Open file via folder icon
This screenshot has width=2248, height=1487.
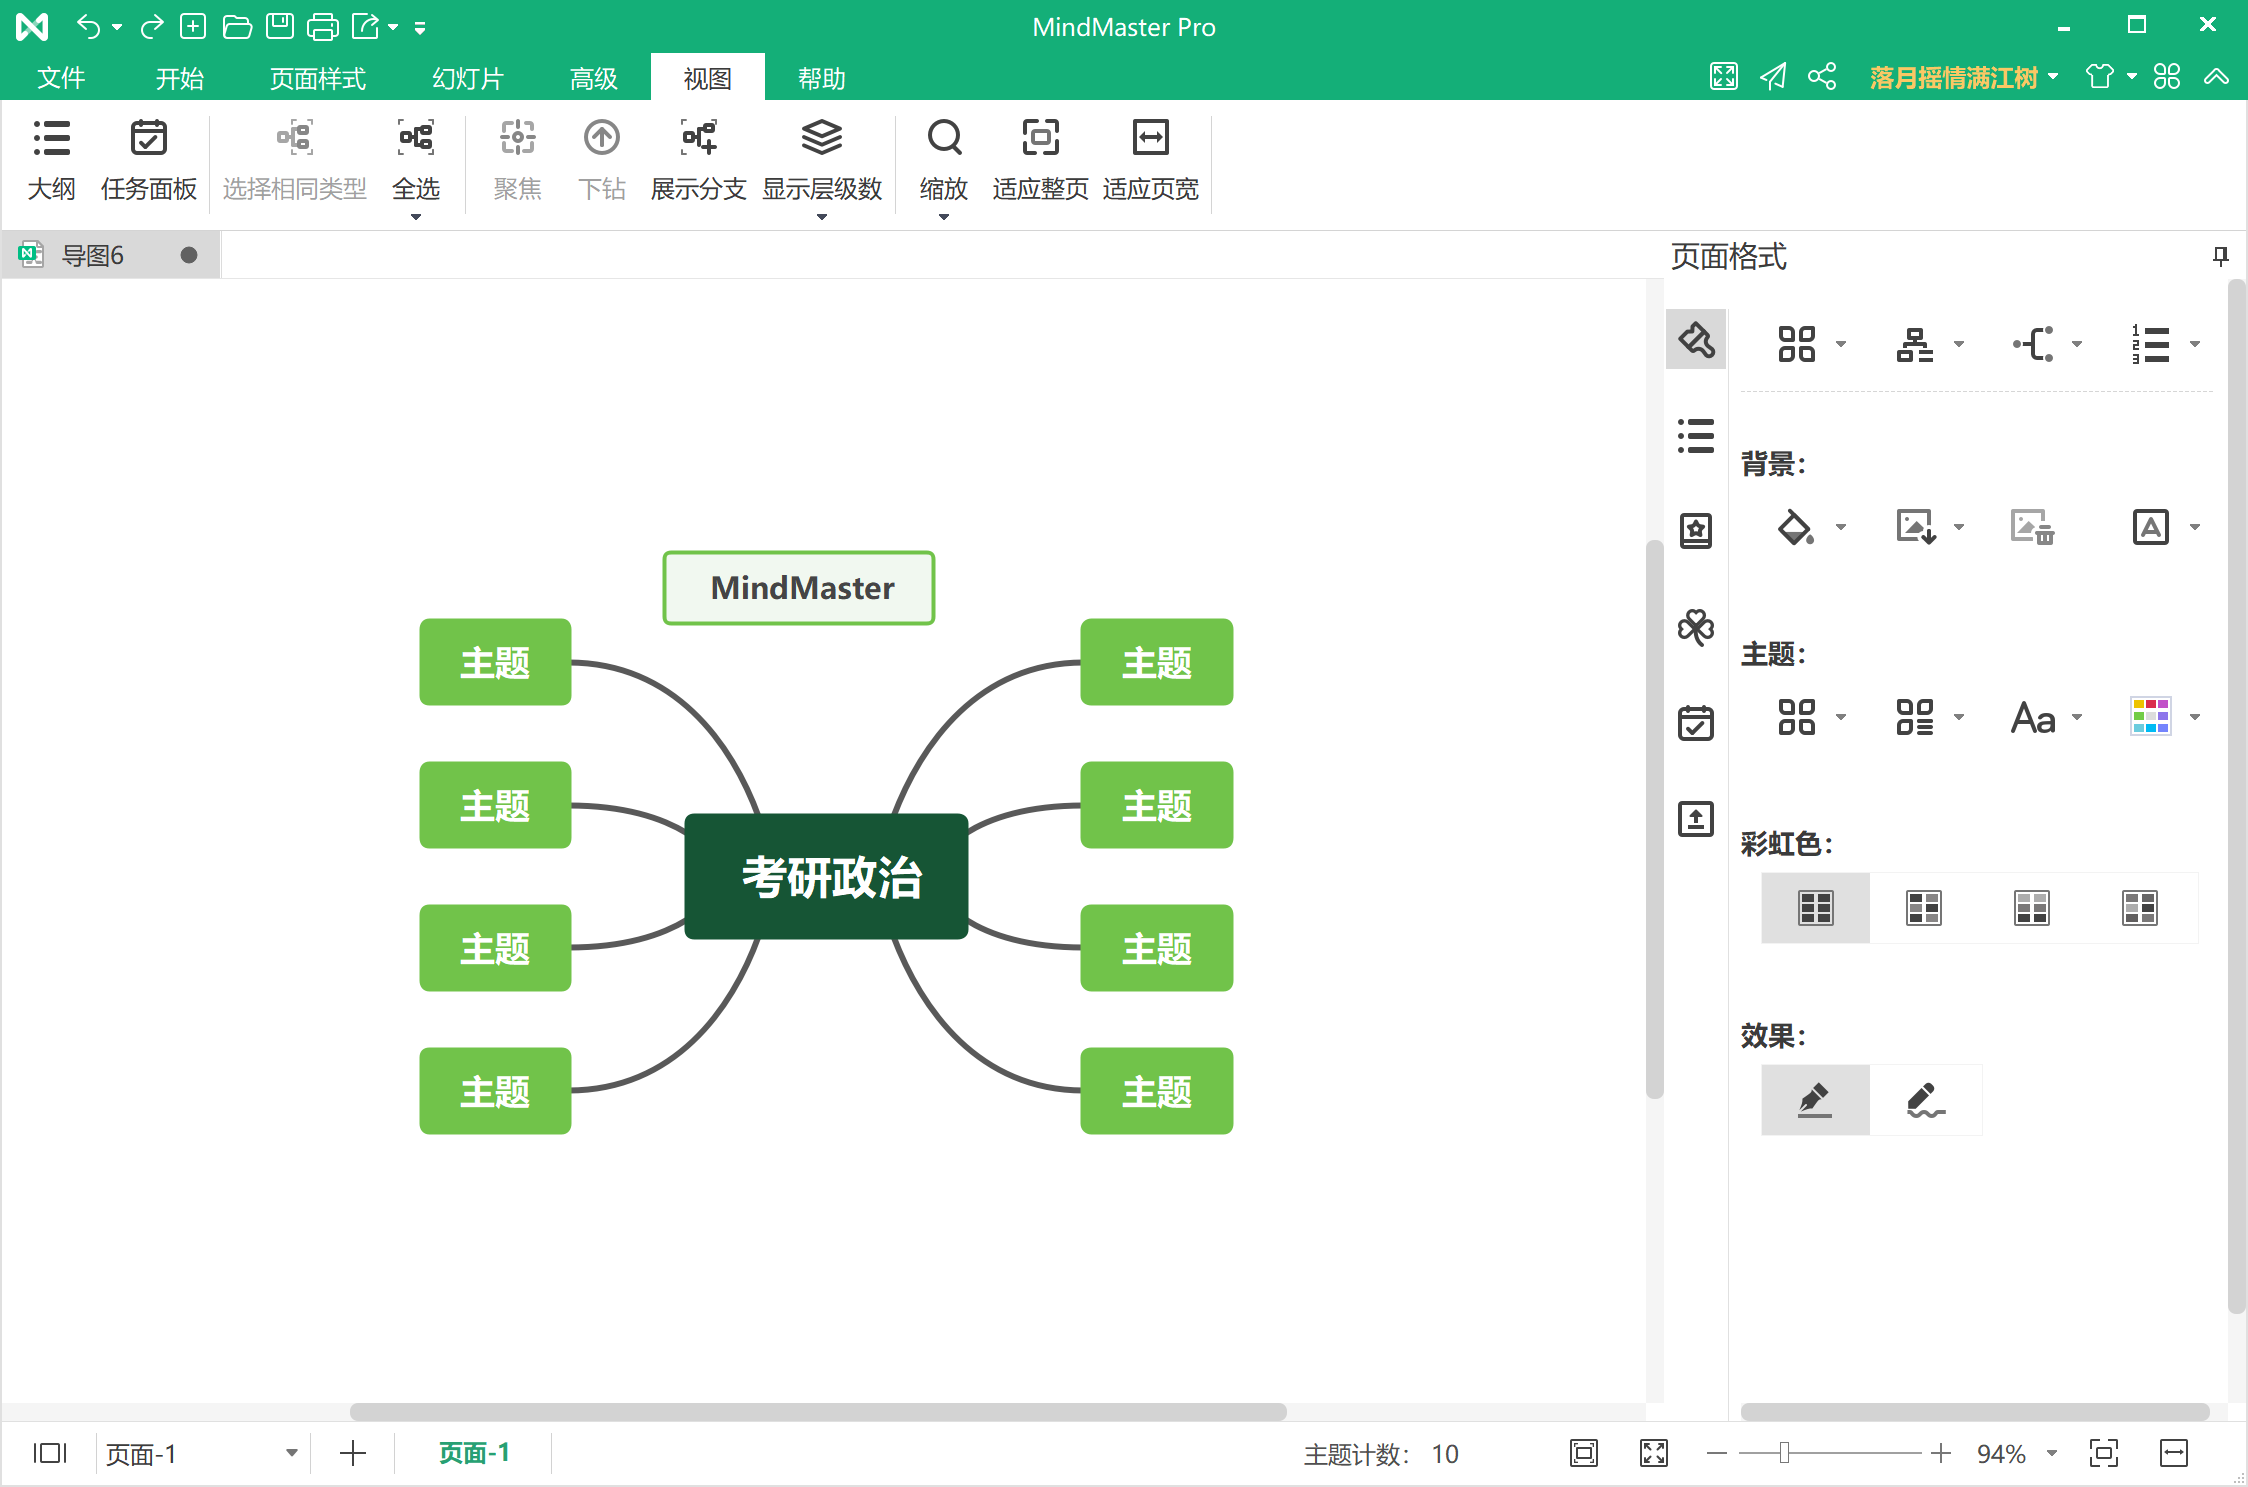[237, 27]
